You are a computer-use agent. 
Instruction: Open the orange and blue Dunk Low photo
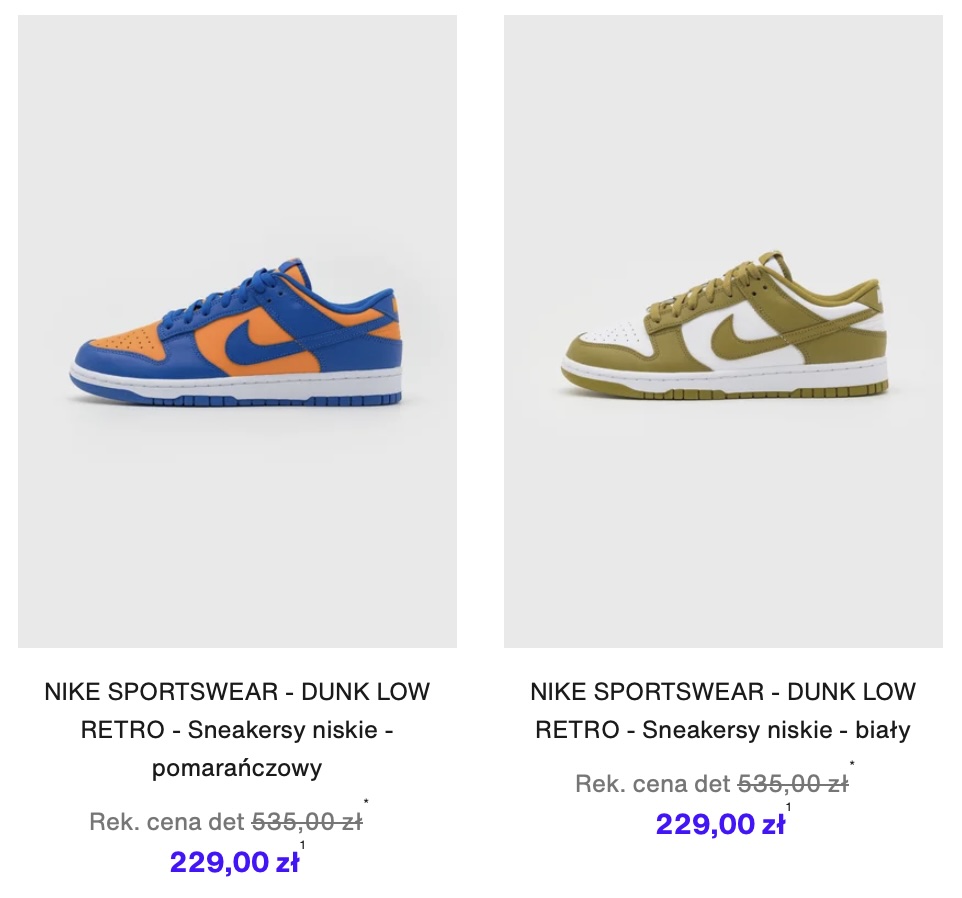237,331
